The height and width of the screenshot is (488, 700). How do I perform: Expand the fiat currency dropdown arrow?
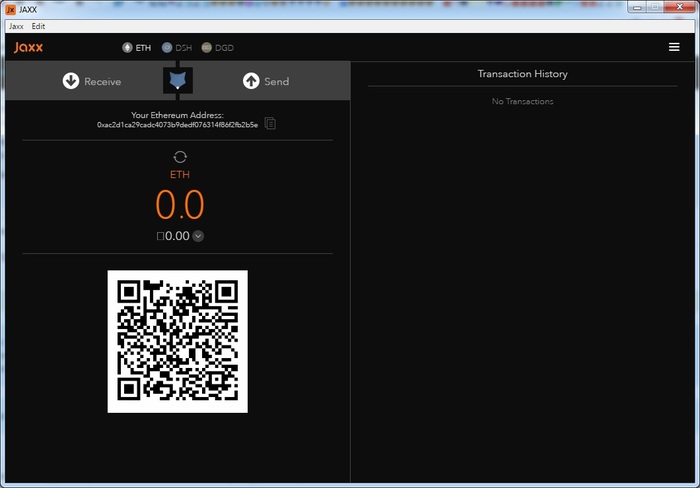198,236
